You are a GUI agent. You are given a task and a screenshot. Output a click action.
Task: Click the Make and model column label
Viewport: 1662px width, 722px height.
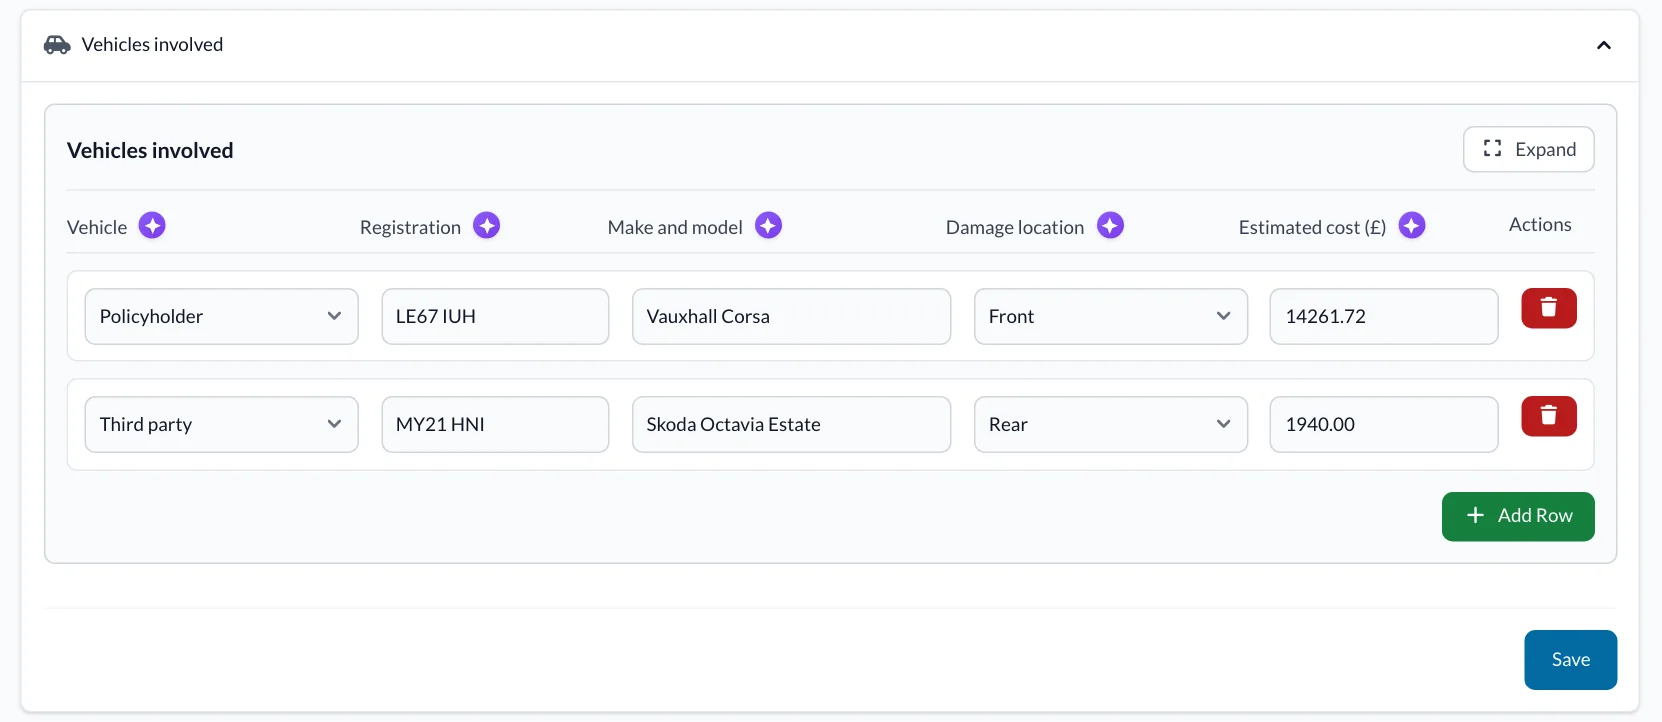[675, 227]
